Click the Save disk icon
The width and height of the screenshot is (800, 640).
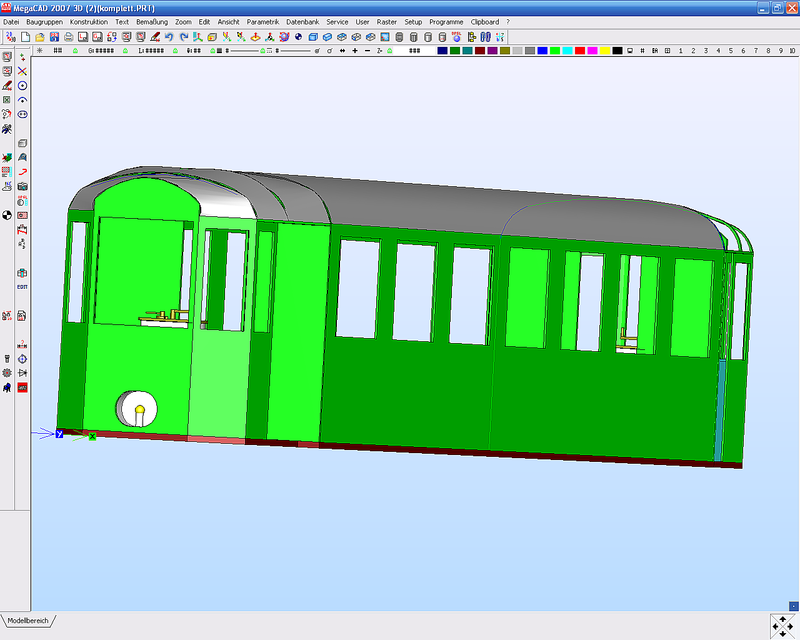[x=54, y=37]
